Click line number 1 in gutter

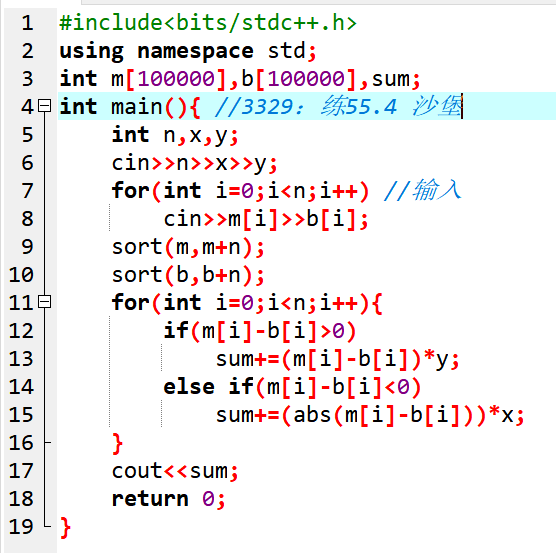pyautogui.click(x=27, y=23)
